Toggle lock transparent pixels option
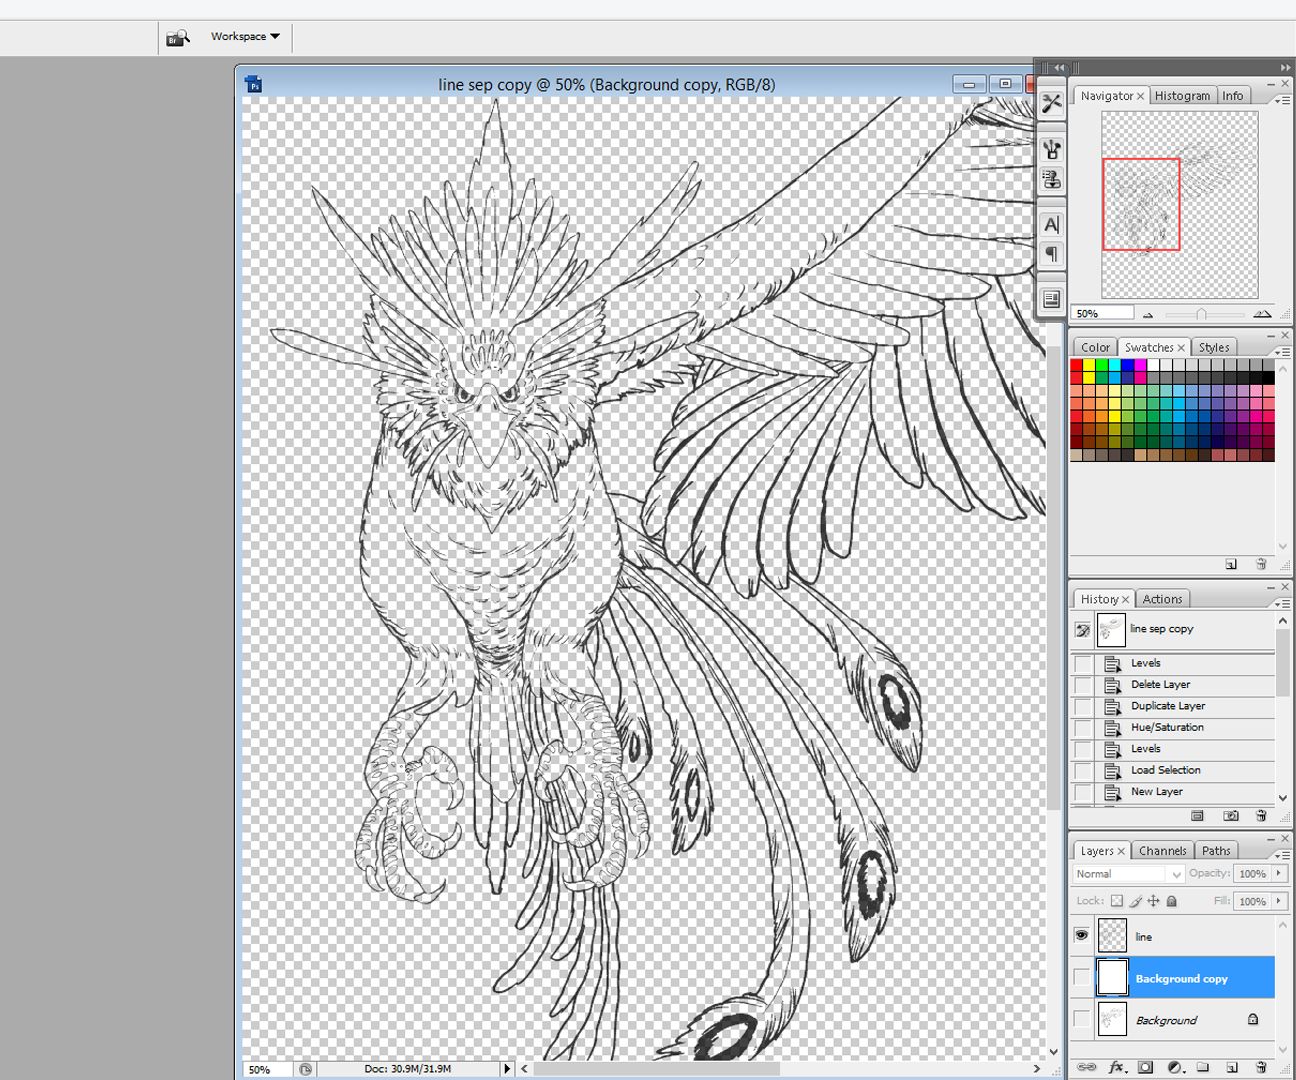 tap(1117, 901)
